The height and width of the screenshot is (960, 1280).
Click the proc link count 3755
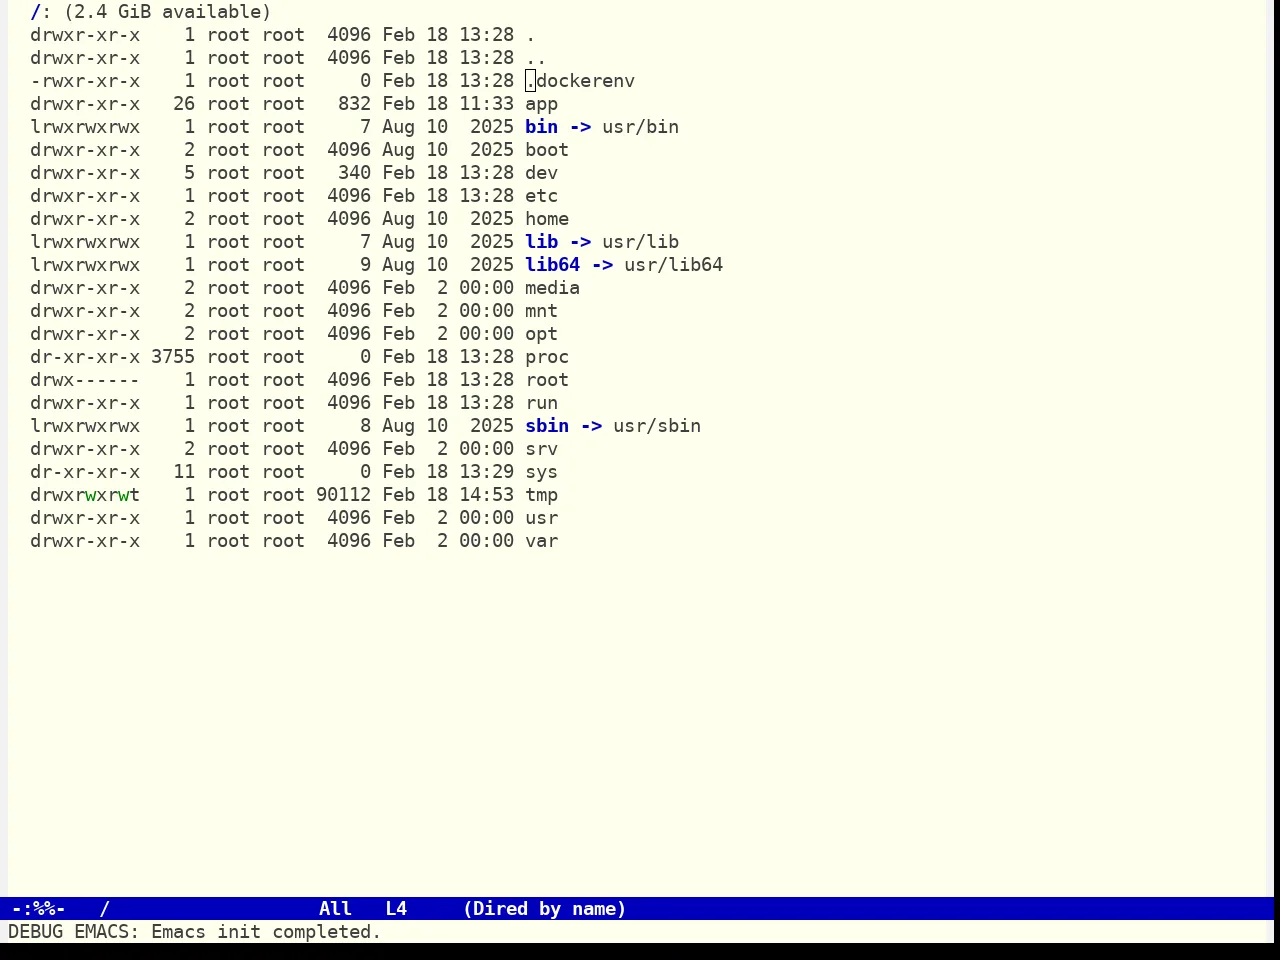(173, 357)
